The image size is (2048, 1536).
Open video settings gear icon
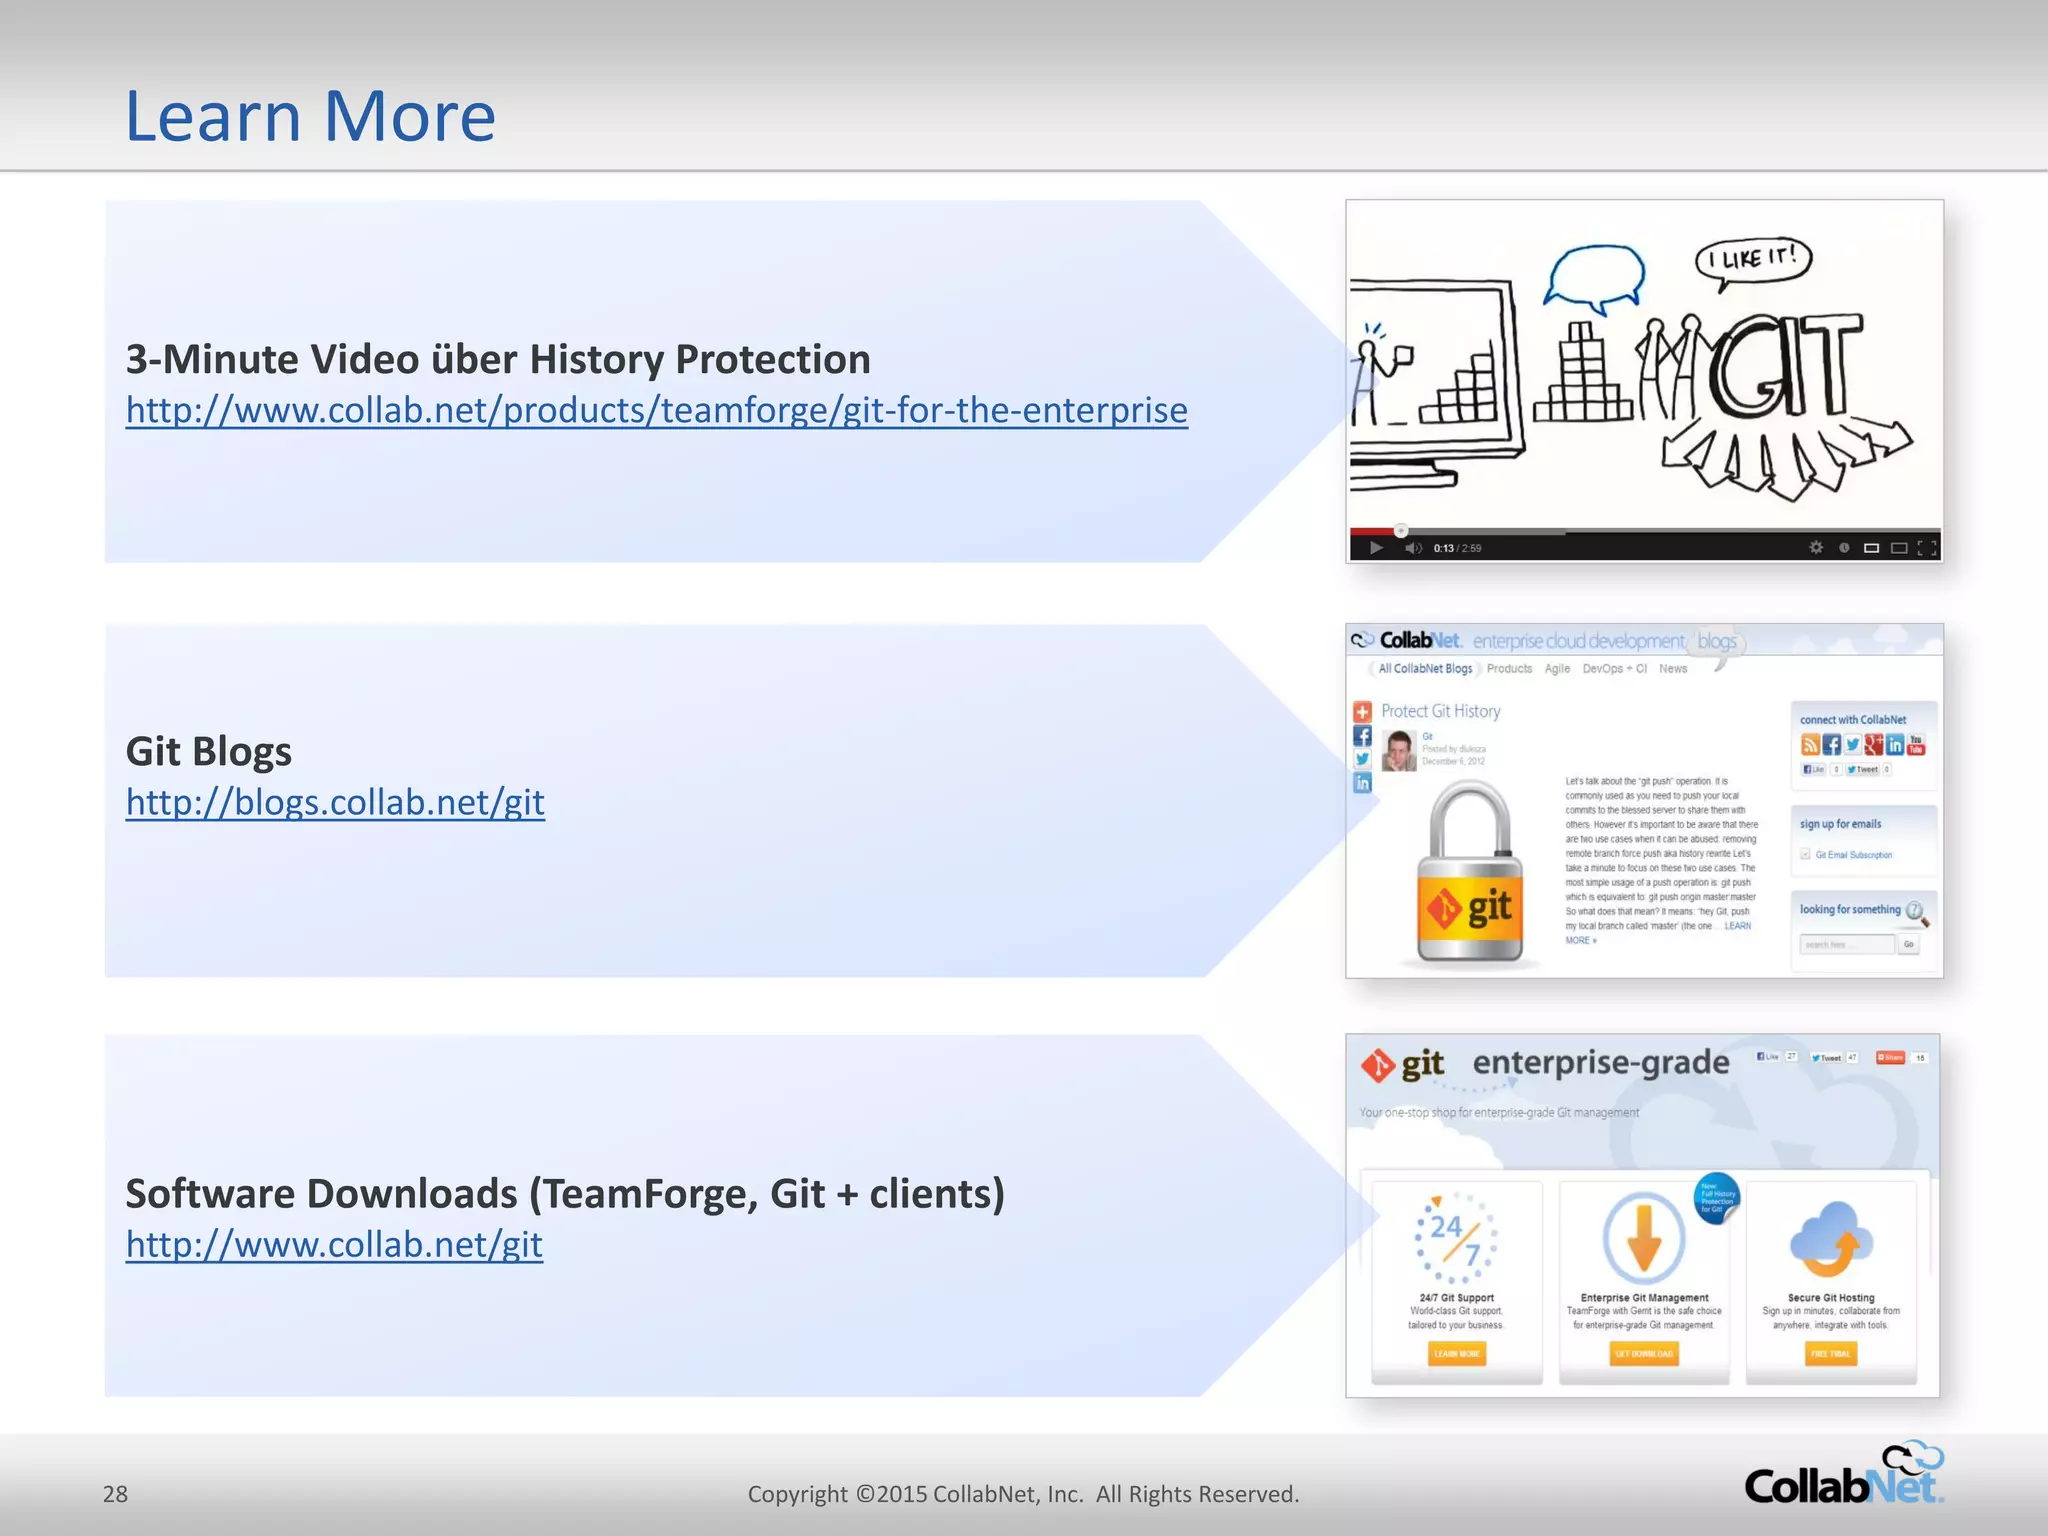[1816, 547]
